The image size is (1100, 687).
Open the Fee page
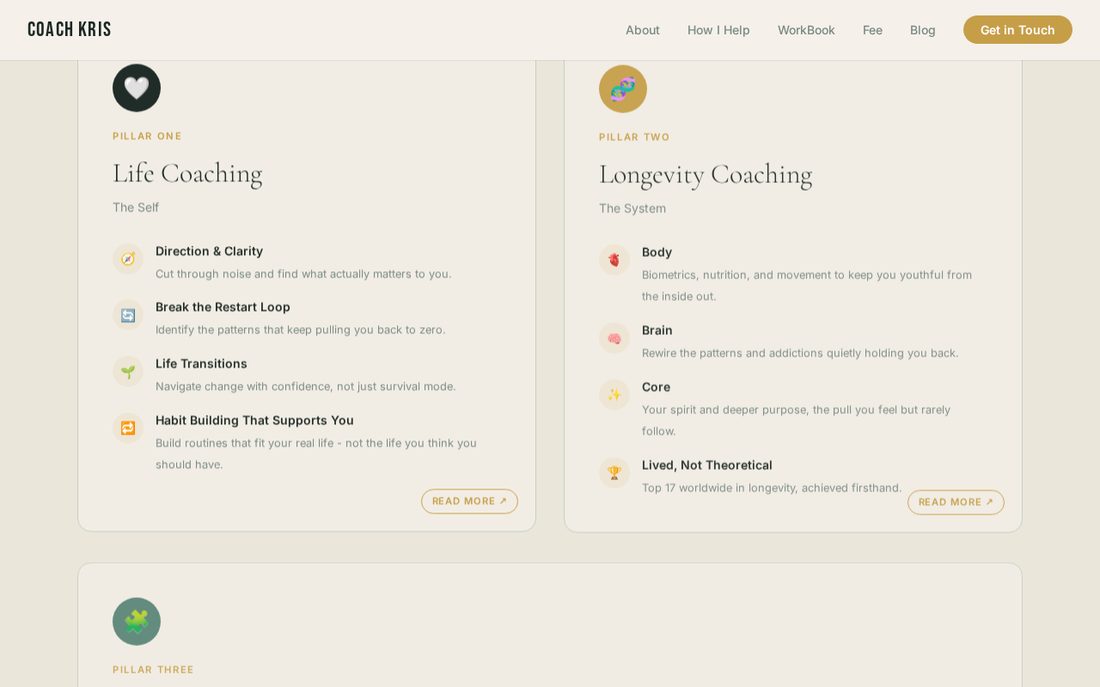[872, 30]
